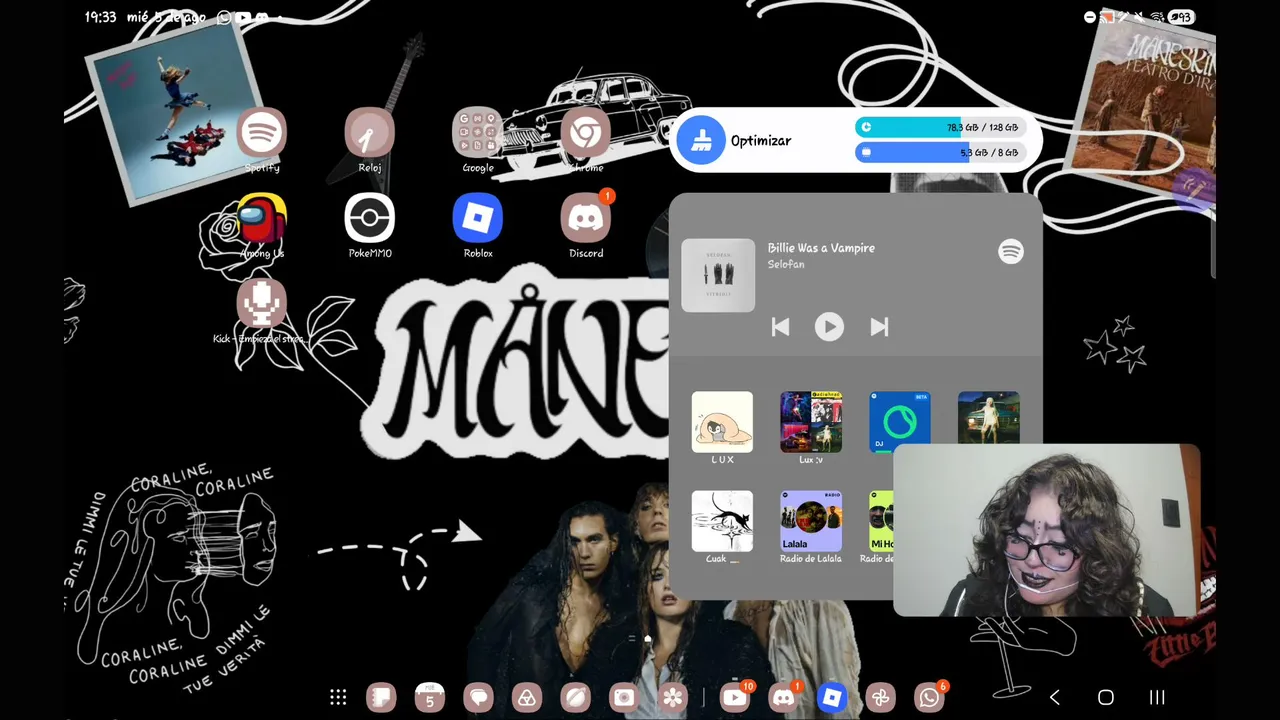Launch the Chrome browser
1280x720 pixels.
point(586,133)
